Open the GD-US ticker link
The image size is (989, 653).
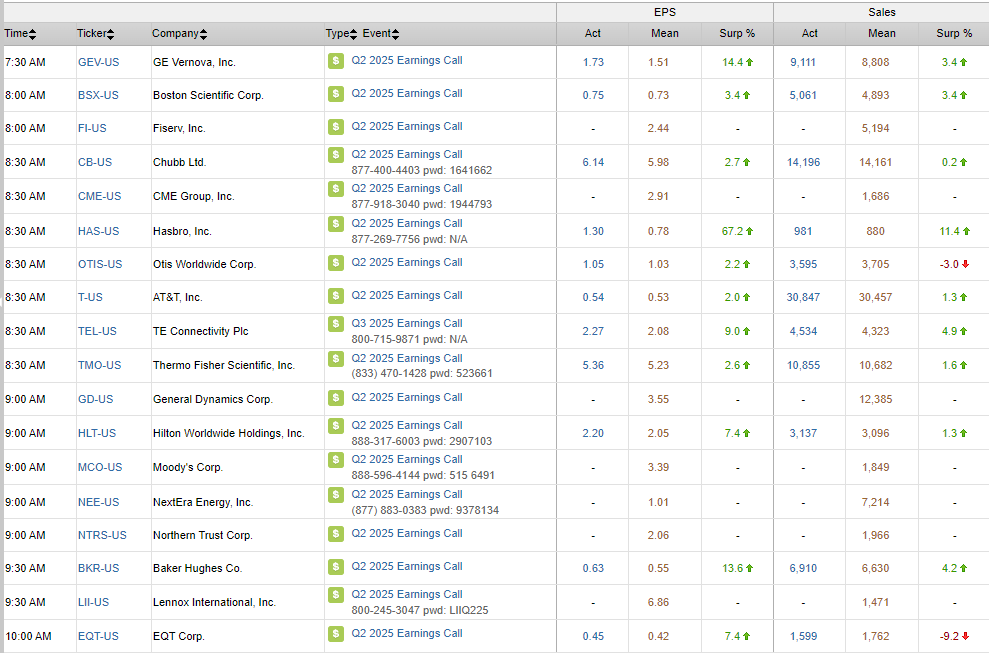[95, 399]
